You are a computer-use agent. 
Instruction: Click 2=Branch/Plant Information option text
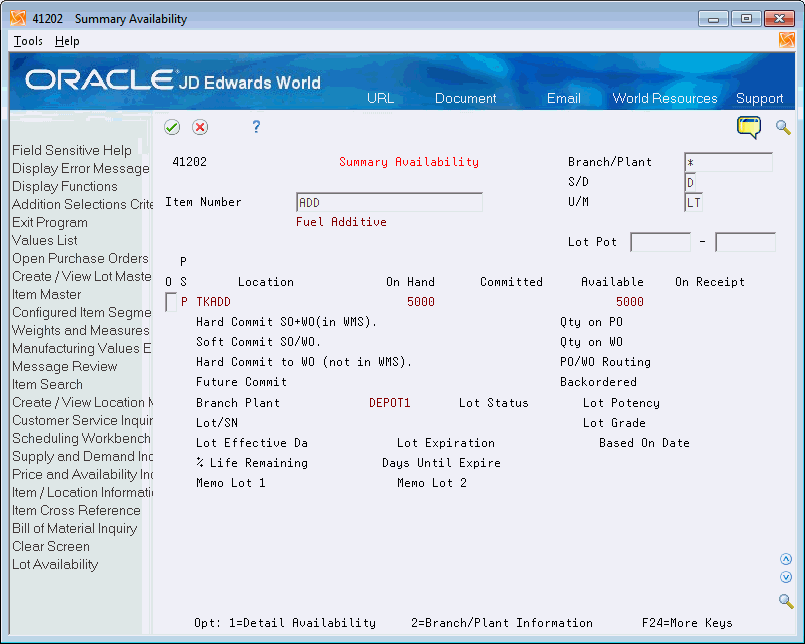tap(502, 623)
